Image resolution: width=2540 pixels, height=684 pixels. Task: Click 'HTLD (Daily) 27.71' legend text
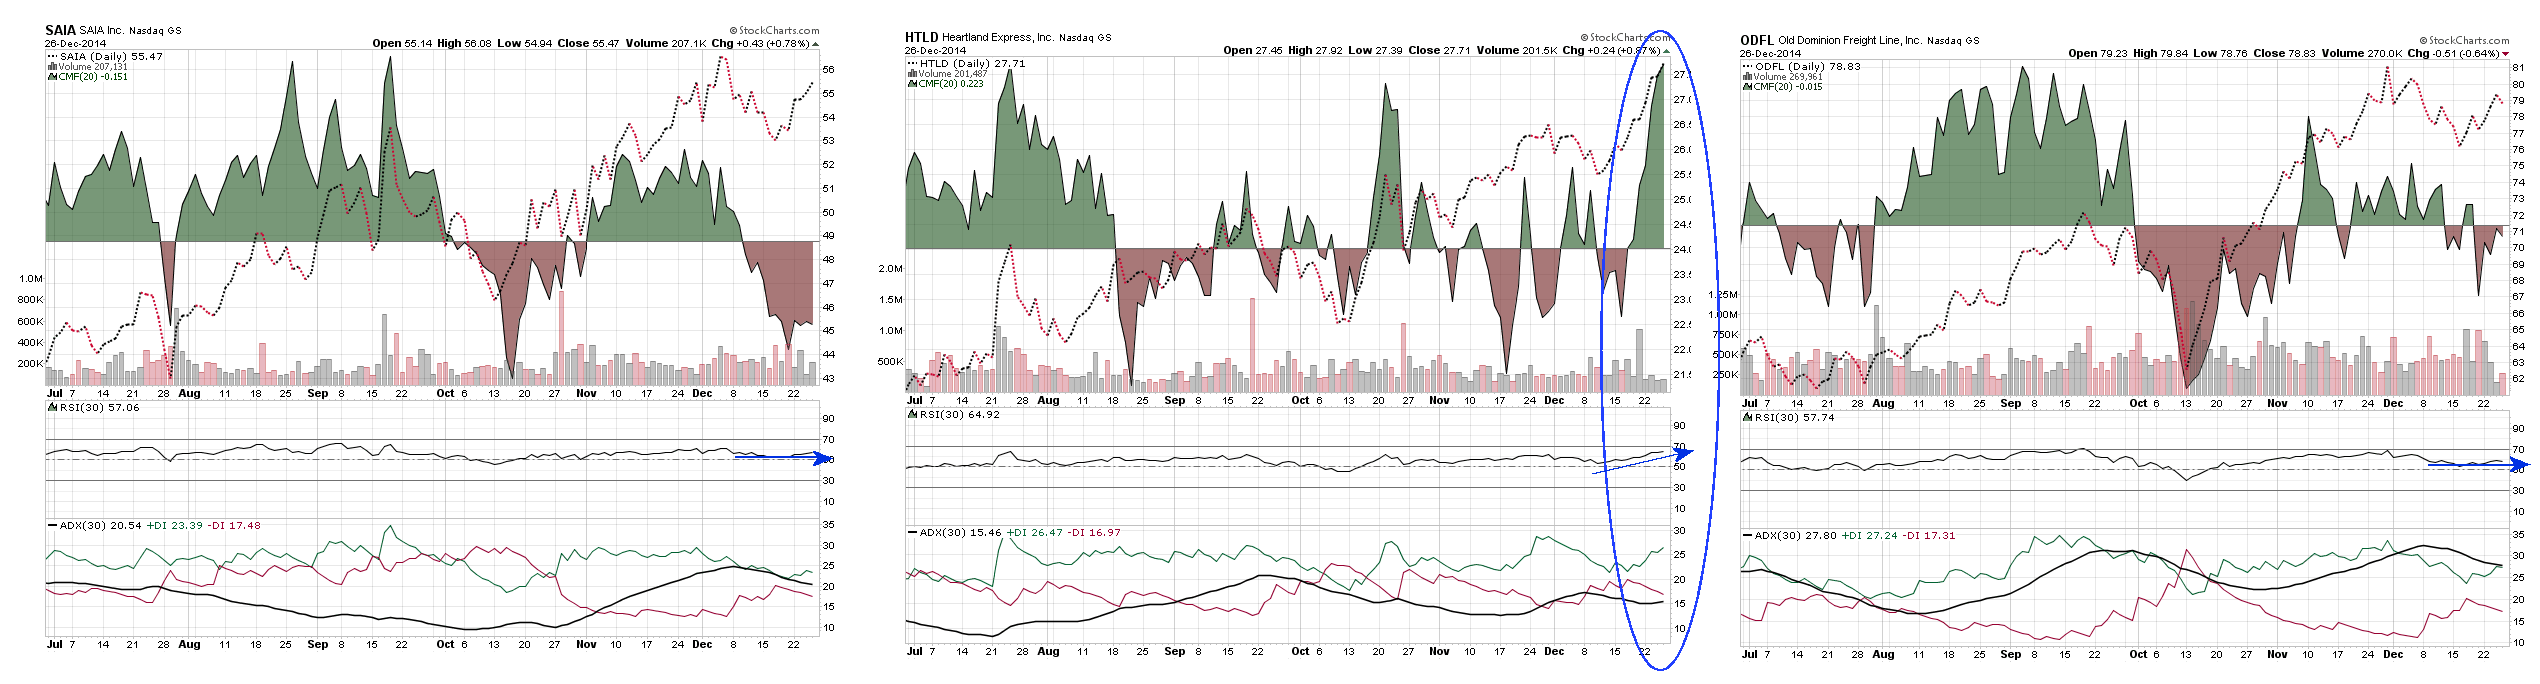click(x=973, y=64)
